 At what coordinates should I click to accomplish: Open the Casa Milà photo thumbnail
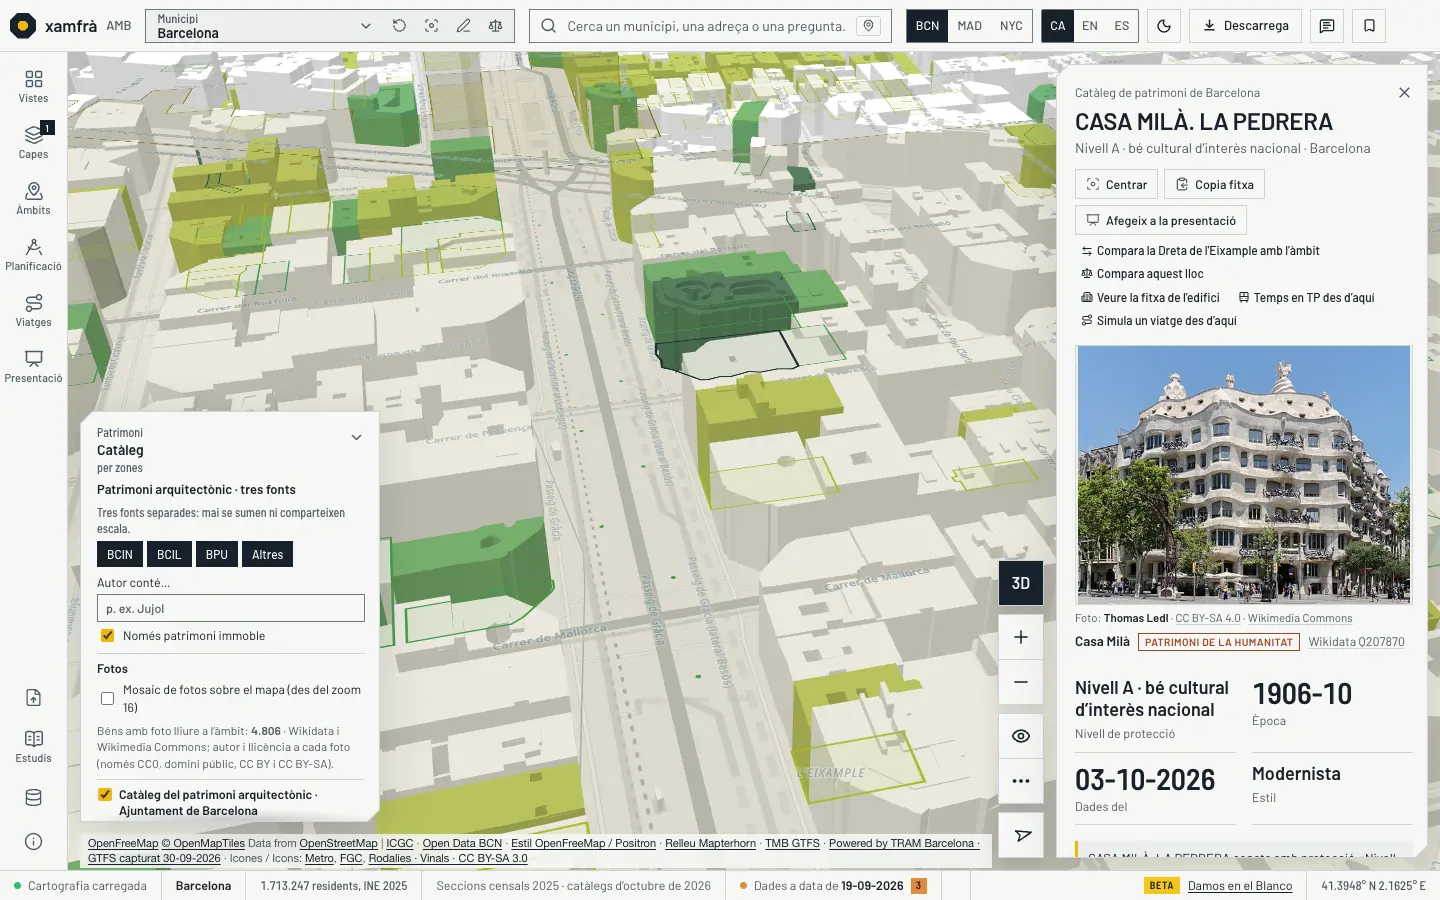(x=1244, y=475)
